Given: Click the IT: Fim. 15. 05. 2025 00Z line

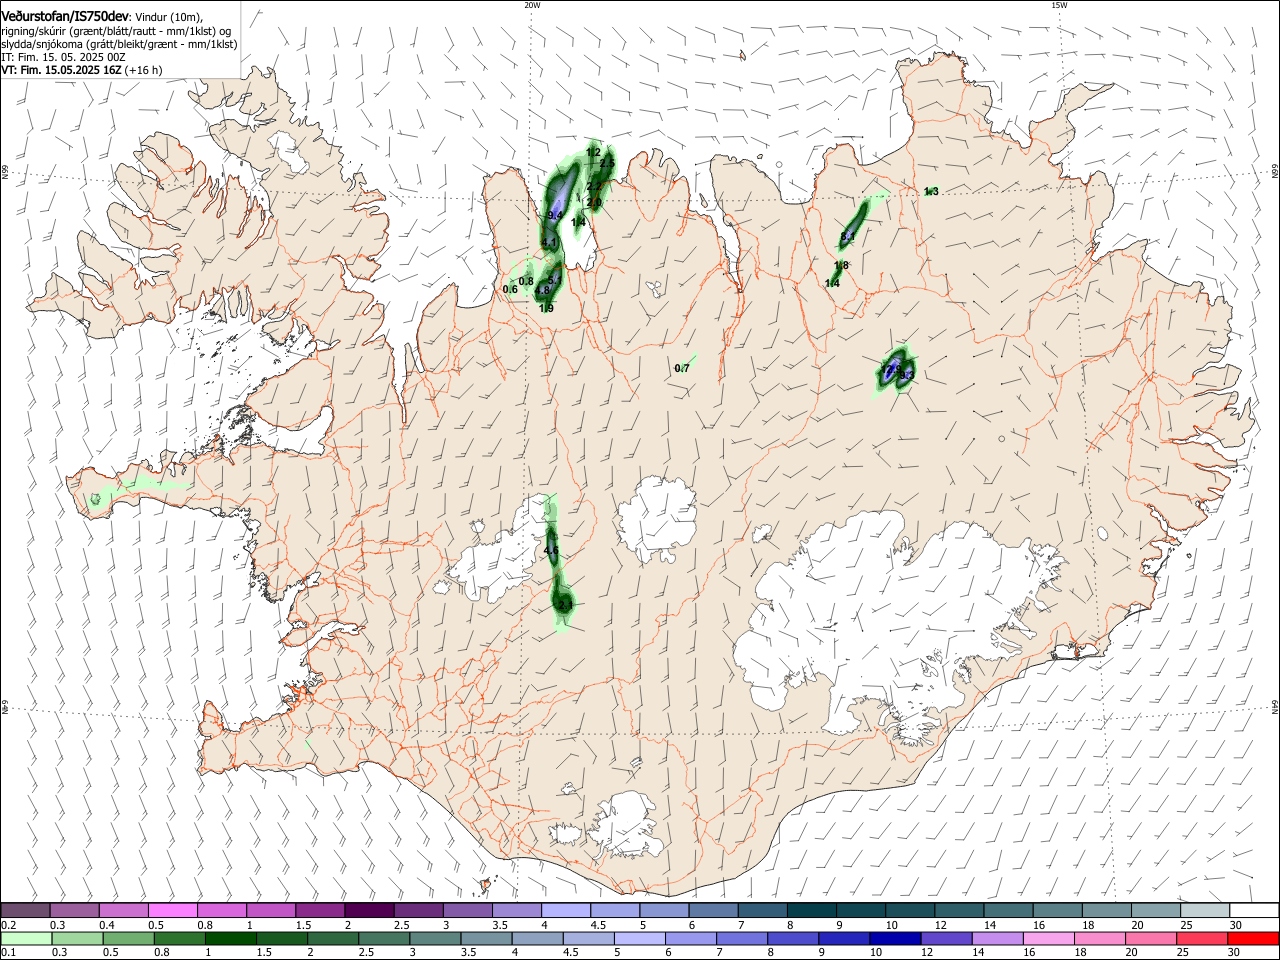Looking at the screenshot, I should (63, 57).
